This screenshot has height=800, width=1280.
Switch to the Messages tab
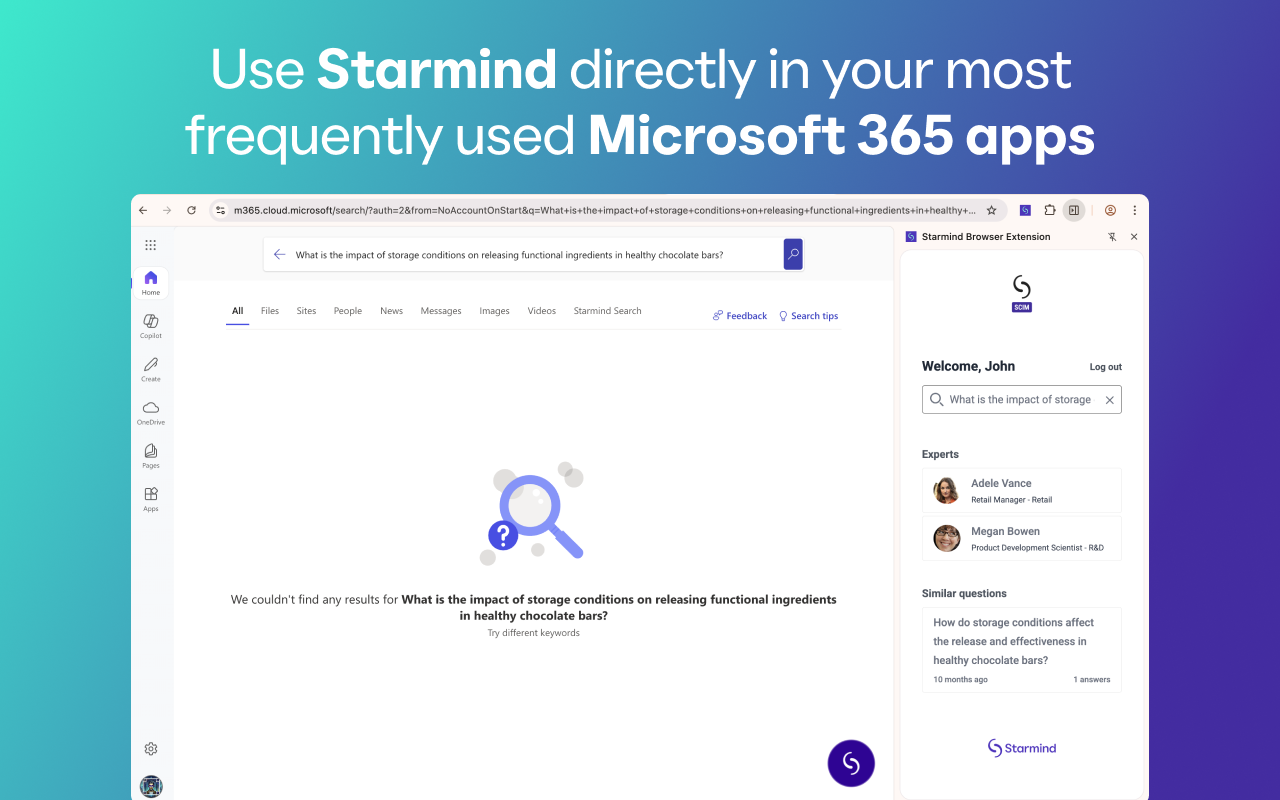click(x=441, y=311)
